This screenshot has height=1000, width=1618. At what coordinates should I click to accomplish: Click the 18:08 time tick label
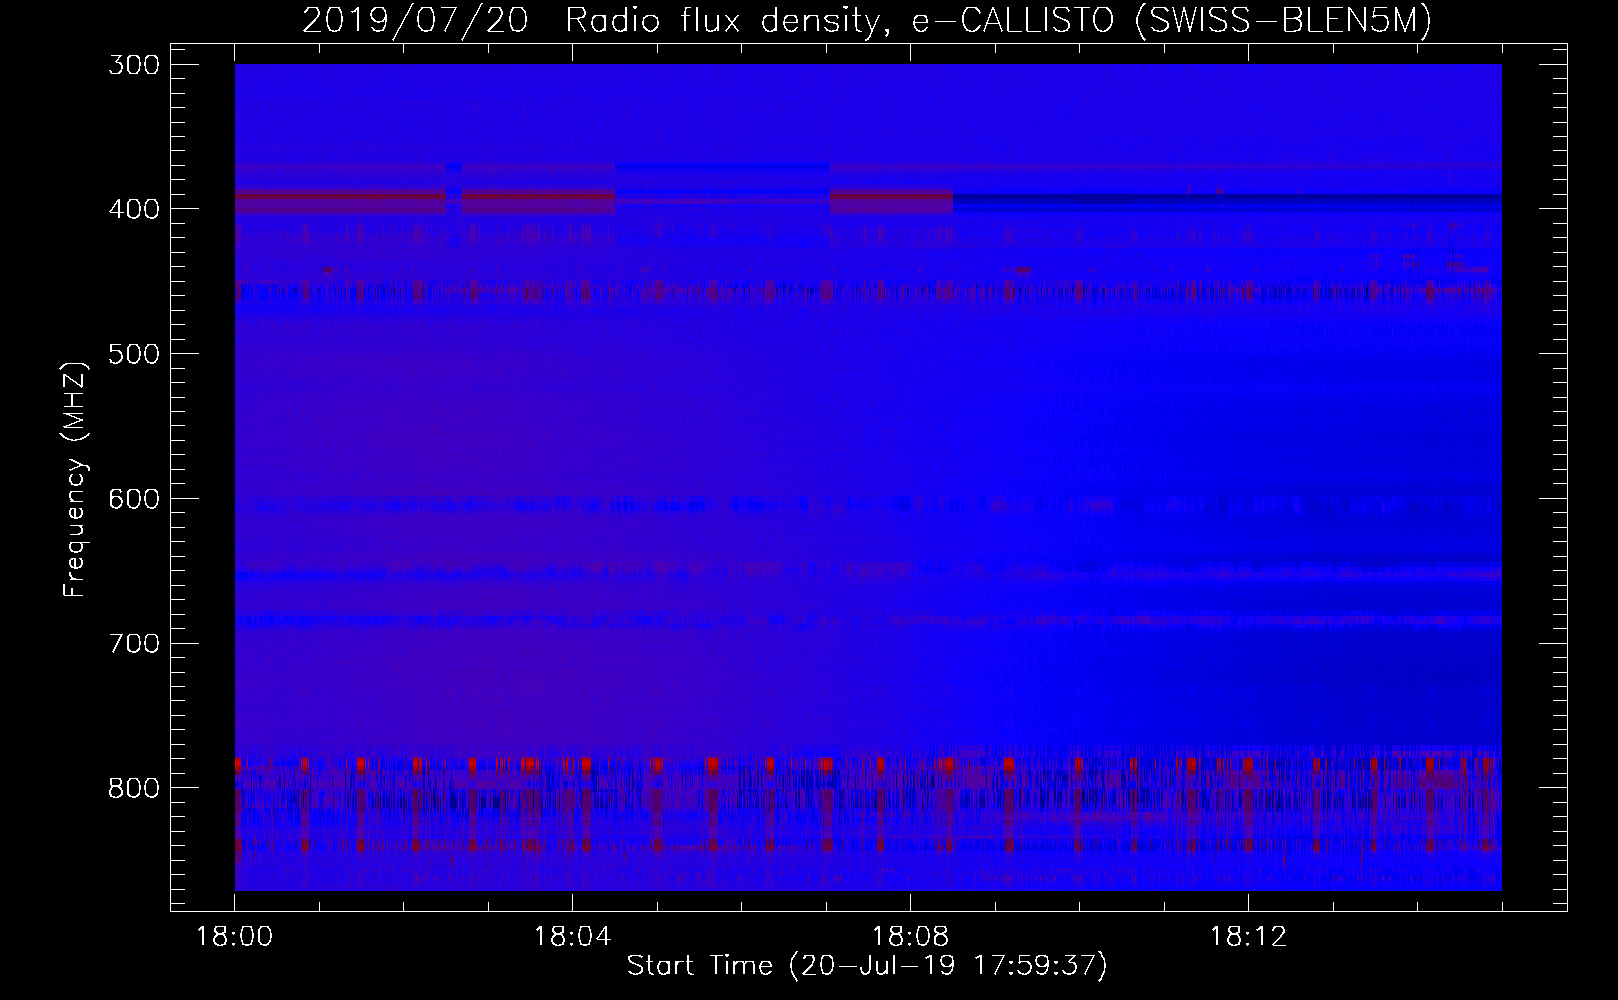click(x=910, y=937)
